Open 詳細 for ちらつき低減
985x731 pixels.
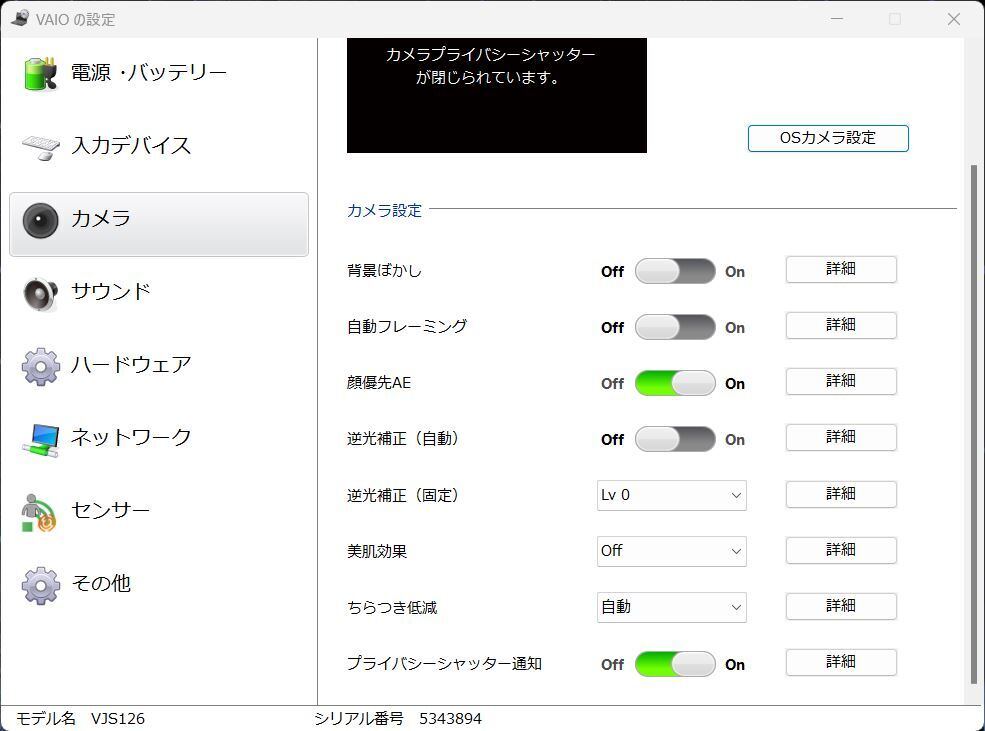click(841, 606)
